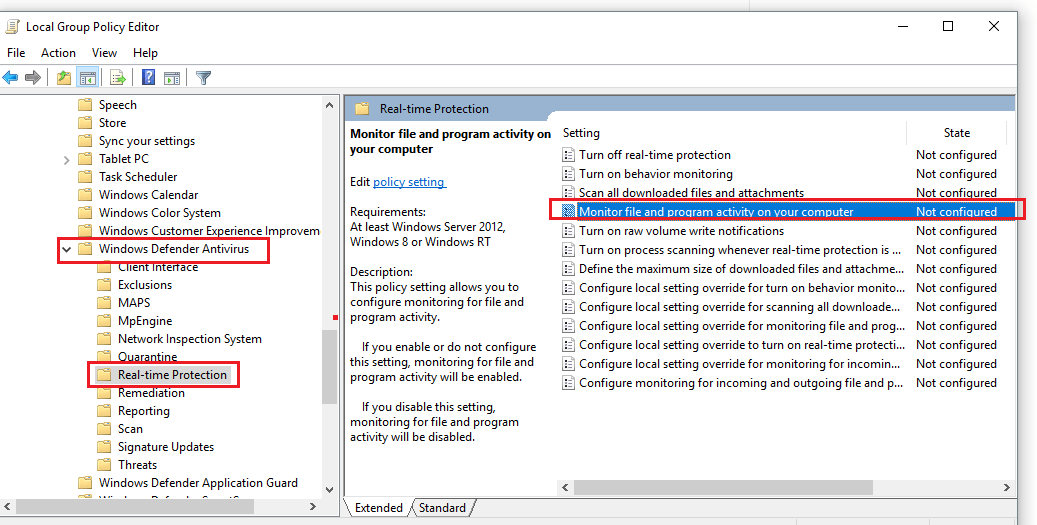The width and height of the screenshot is (1037, 525).
Task: Select the Threats folder
Action: point(138,465)
